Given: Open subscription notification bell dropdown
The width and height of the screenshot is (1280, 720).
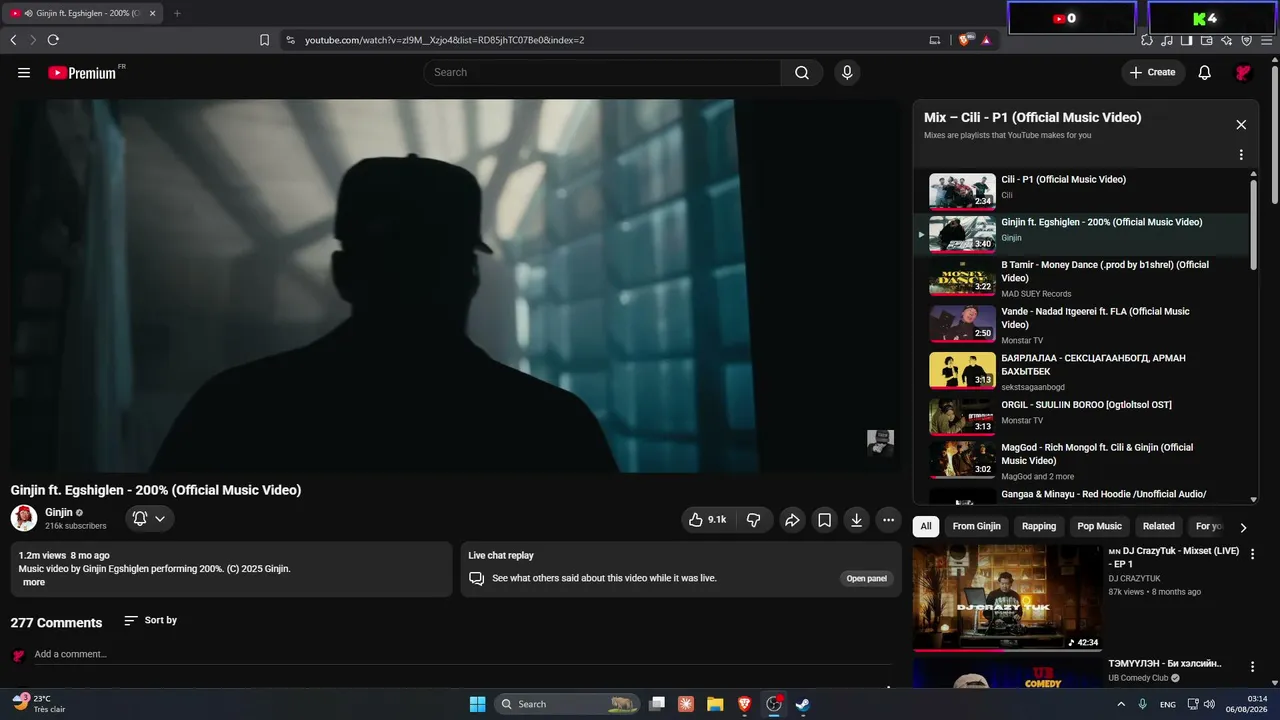Looking at the screenshot, I should pyautogui.click(x=150, y=519).
